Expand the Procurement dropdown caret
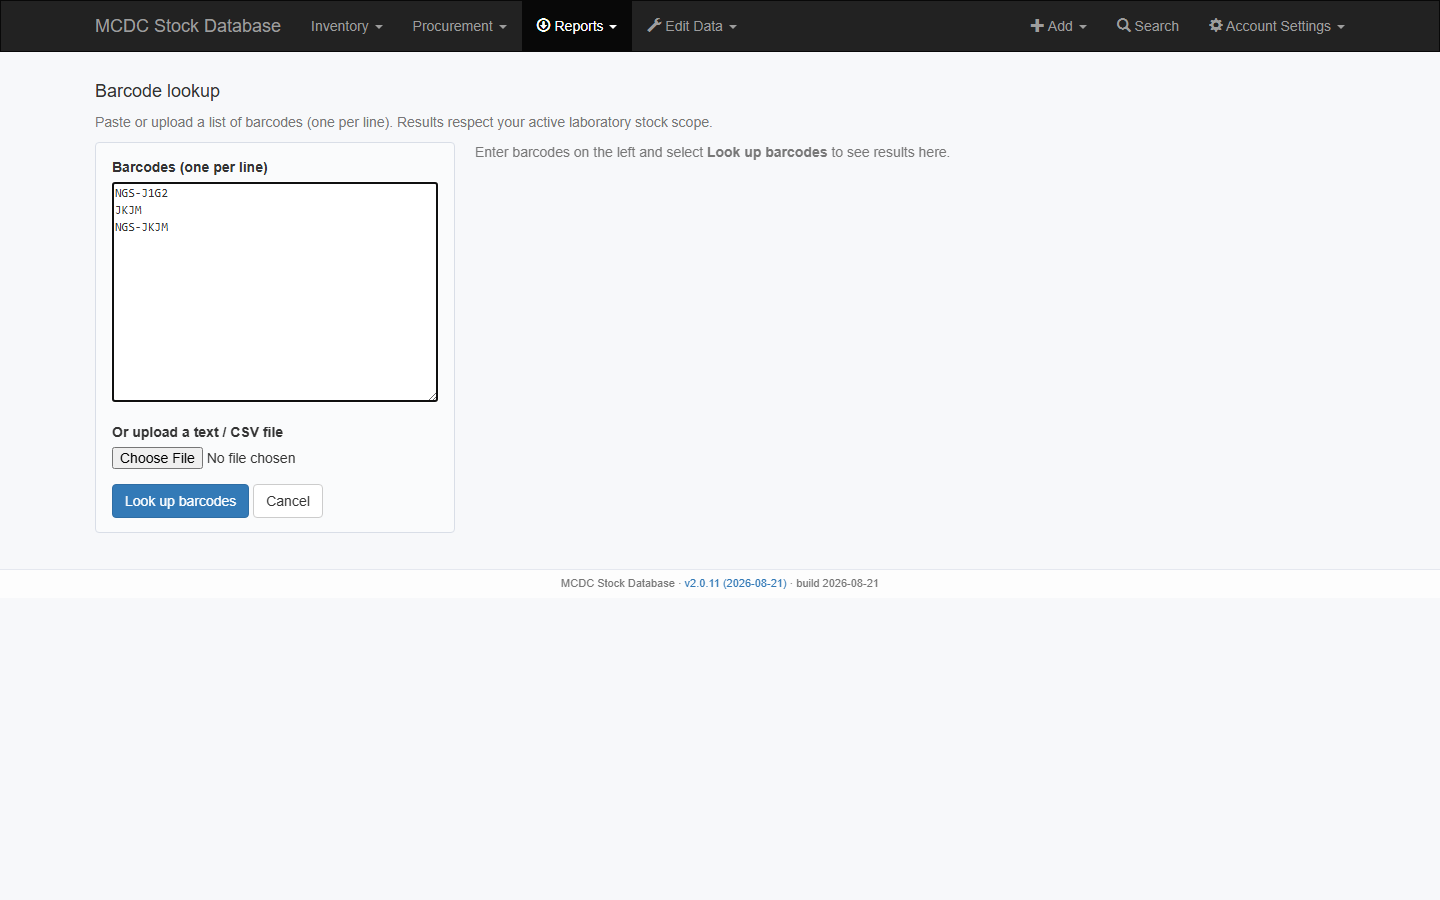 tap(503, 27)
